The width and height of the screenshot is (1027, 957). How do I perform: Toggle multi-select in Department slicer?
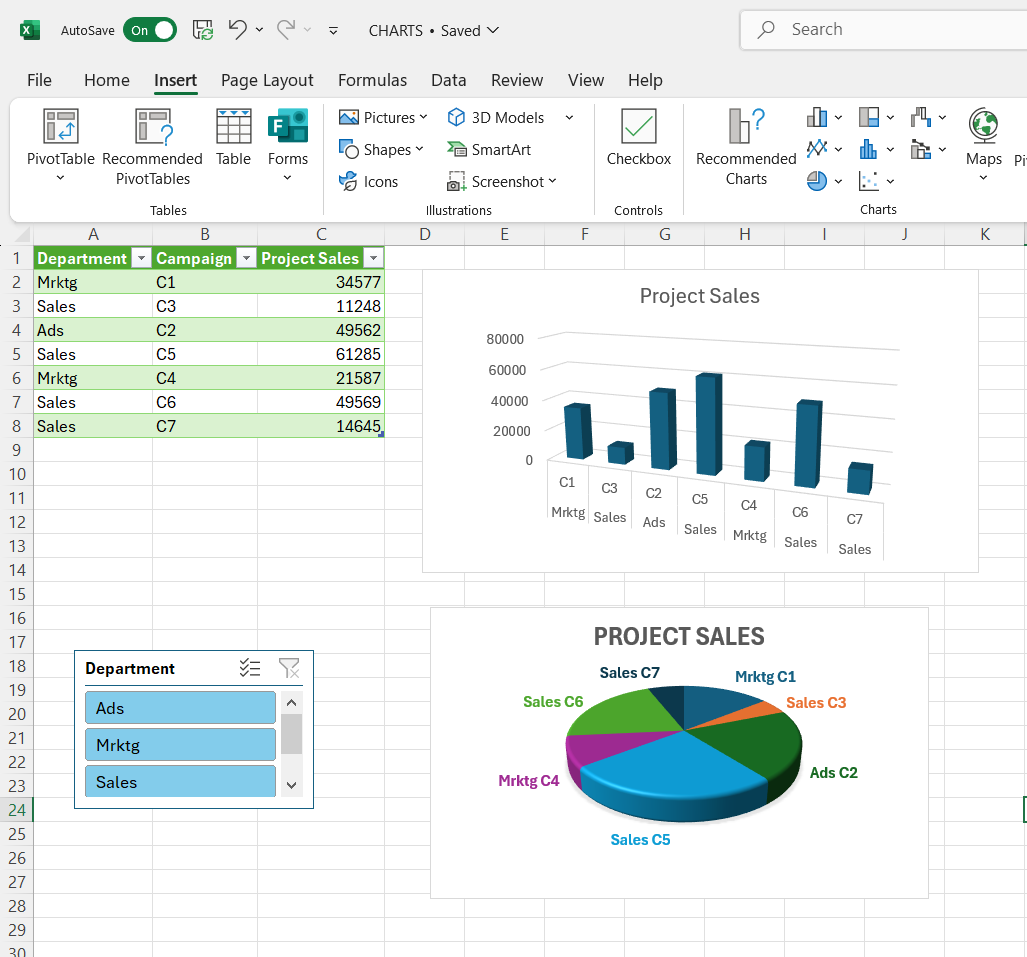250,668
